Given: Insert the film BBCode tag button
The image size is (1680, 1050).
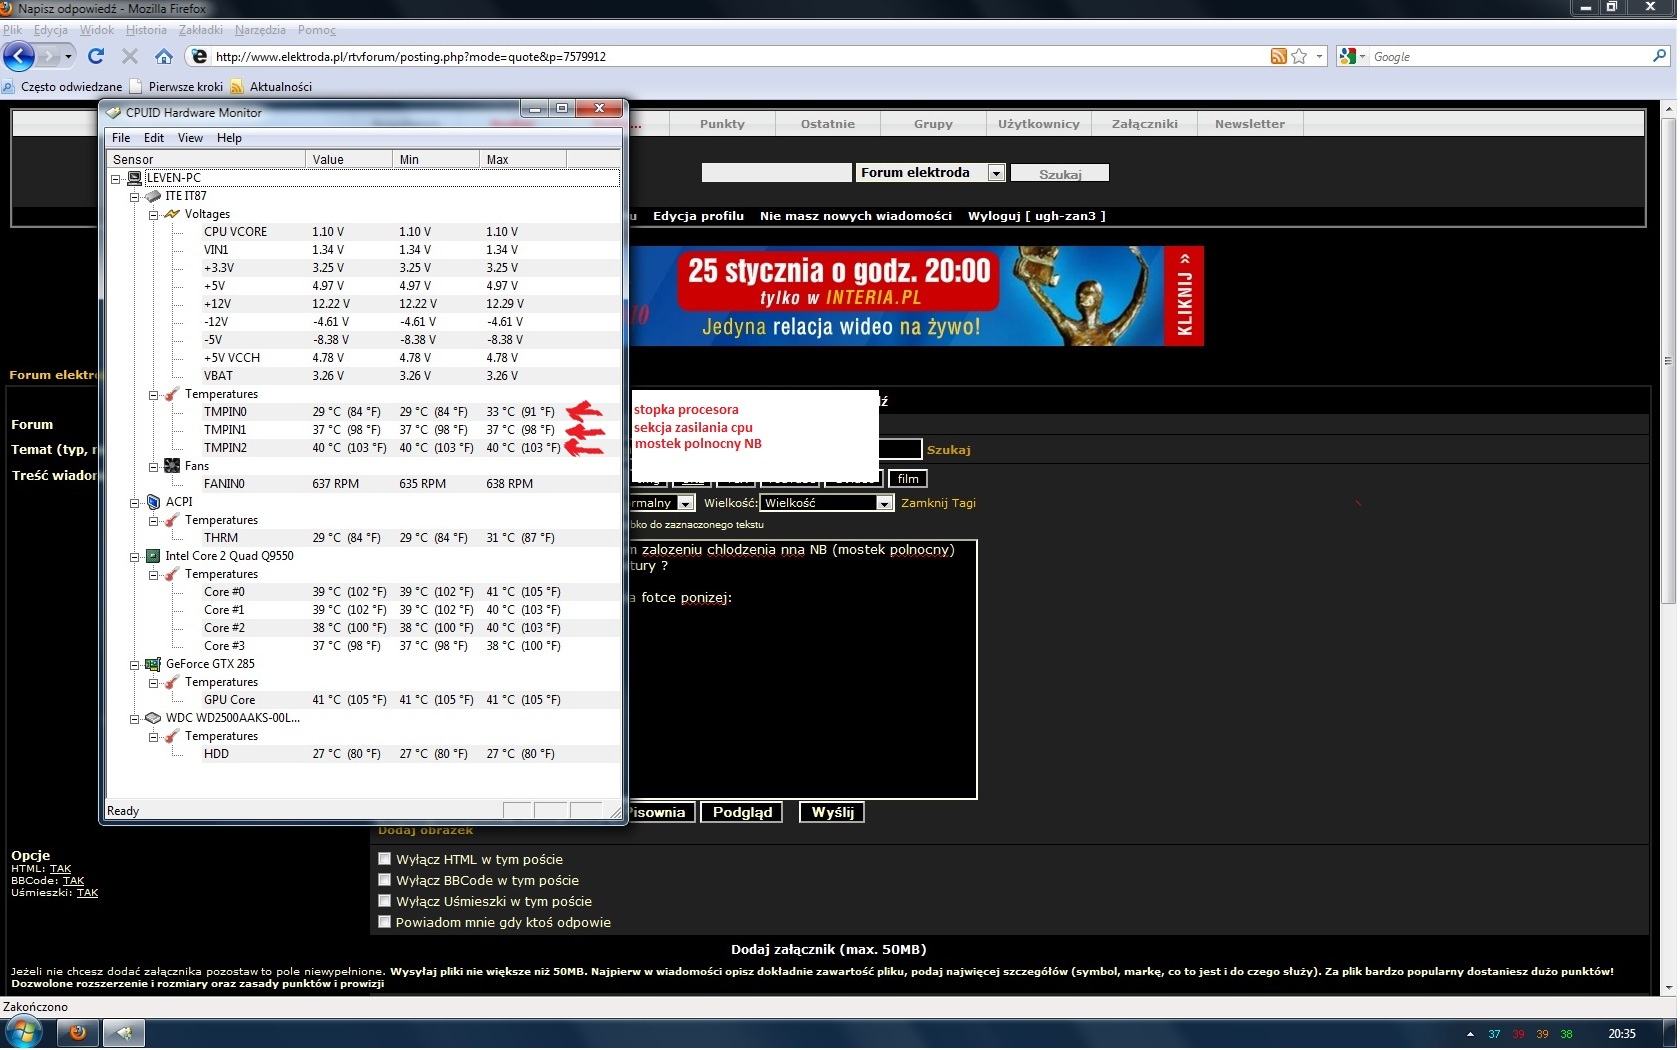Looking at the screenshot, I should (x=908, y=479).
